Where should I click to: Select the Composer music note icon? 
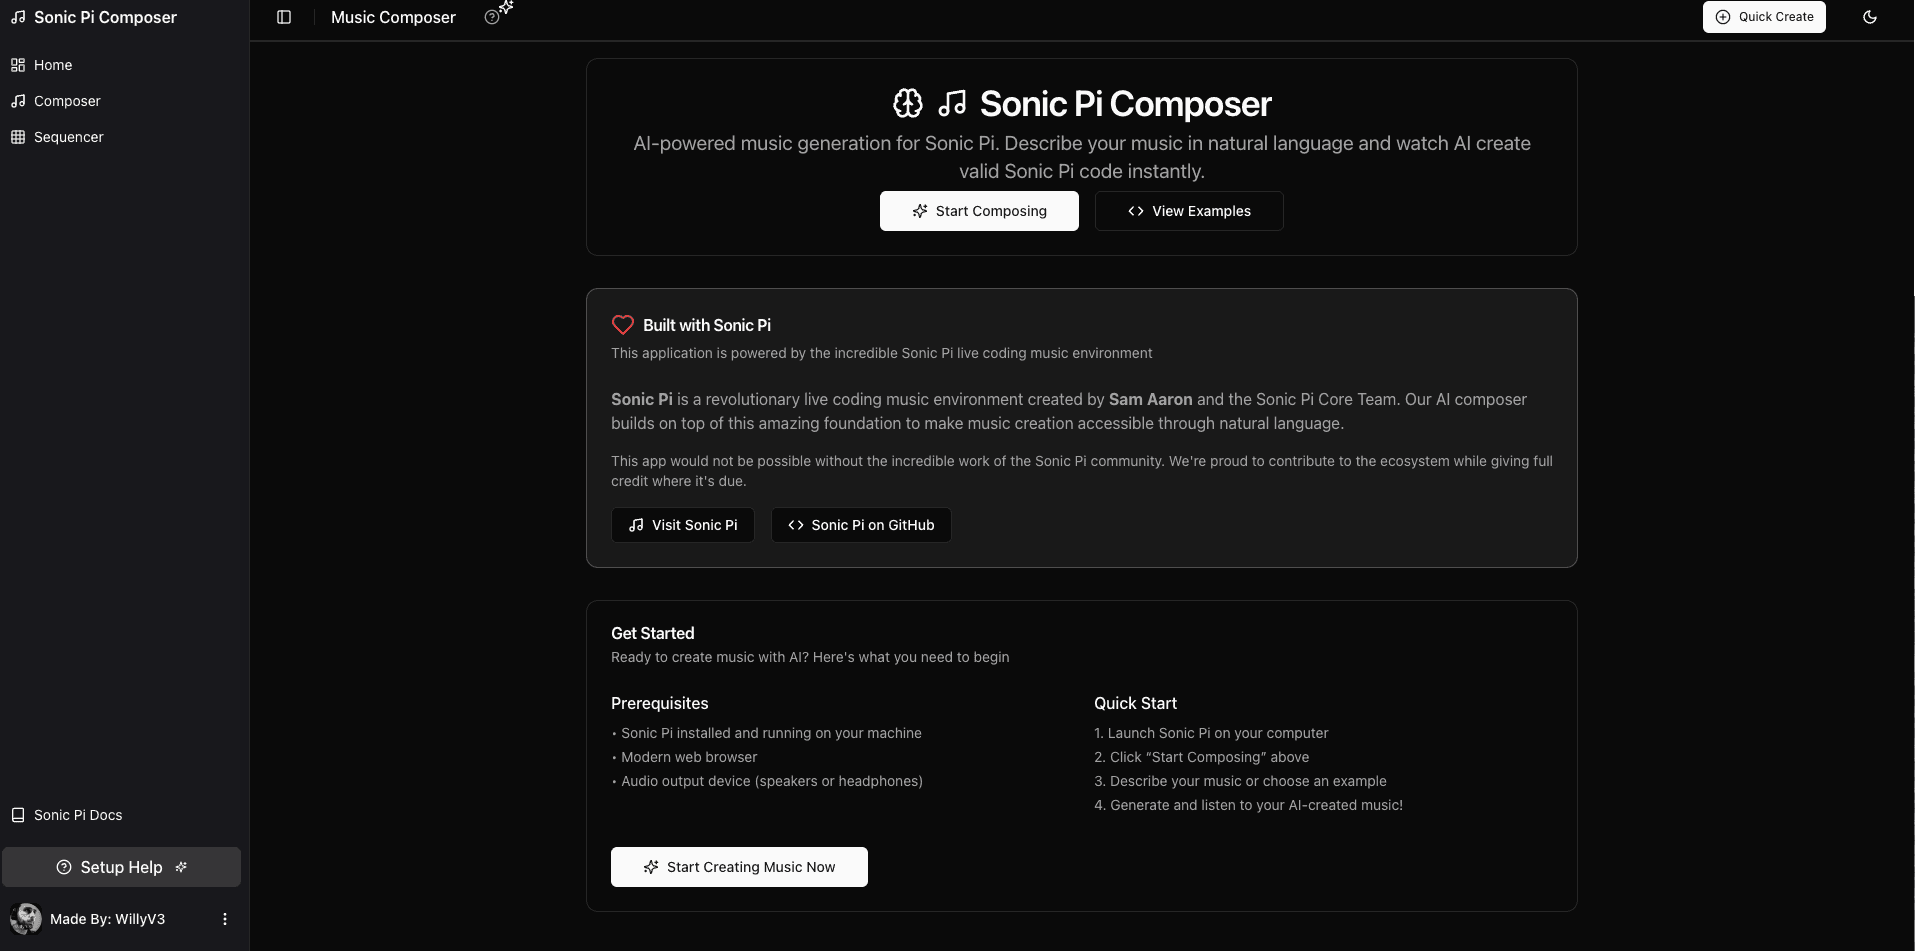click(x=18, y=100)
